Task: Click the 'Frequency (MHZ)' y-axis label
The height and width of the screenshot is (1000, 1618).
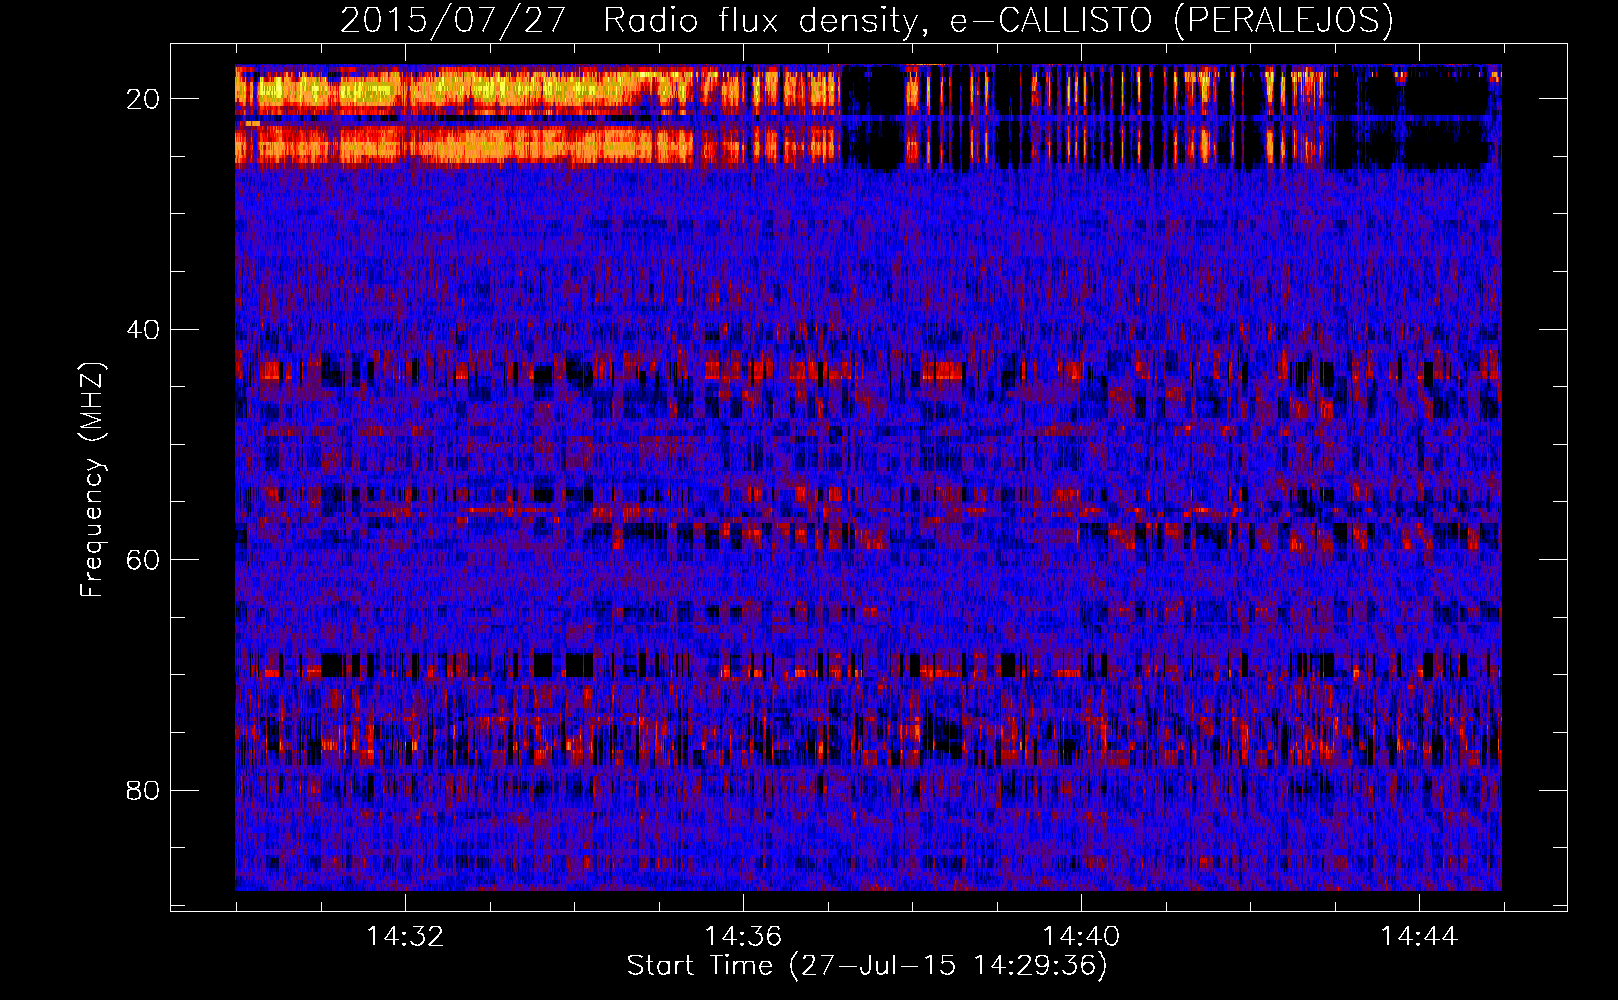Action: pos(92,480)
